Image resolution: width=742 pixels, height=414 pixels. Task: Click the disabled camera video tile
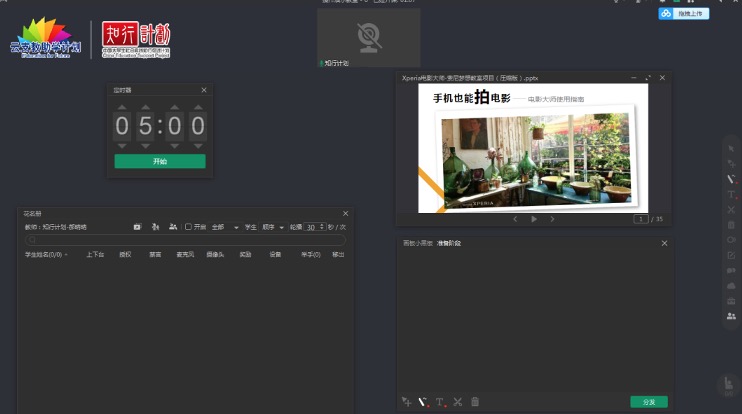369,37
